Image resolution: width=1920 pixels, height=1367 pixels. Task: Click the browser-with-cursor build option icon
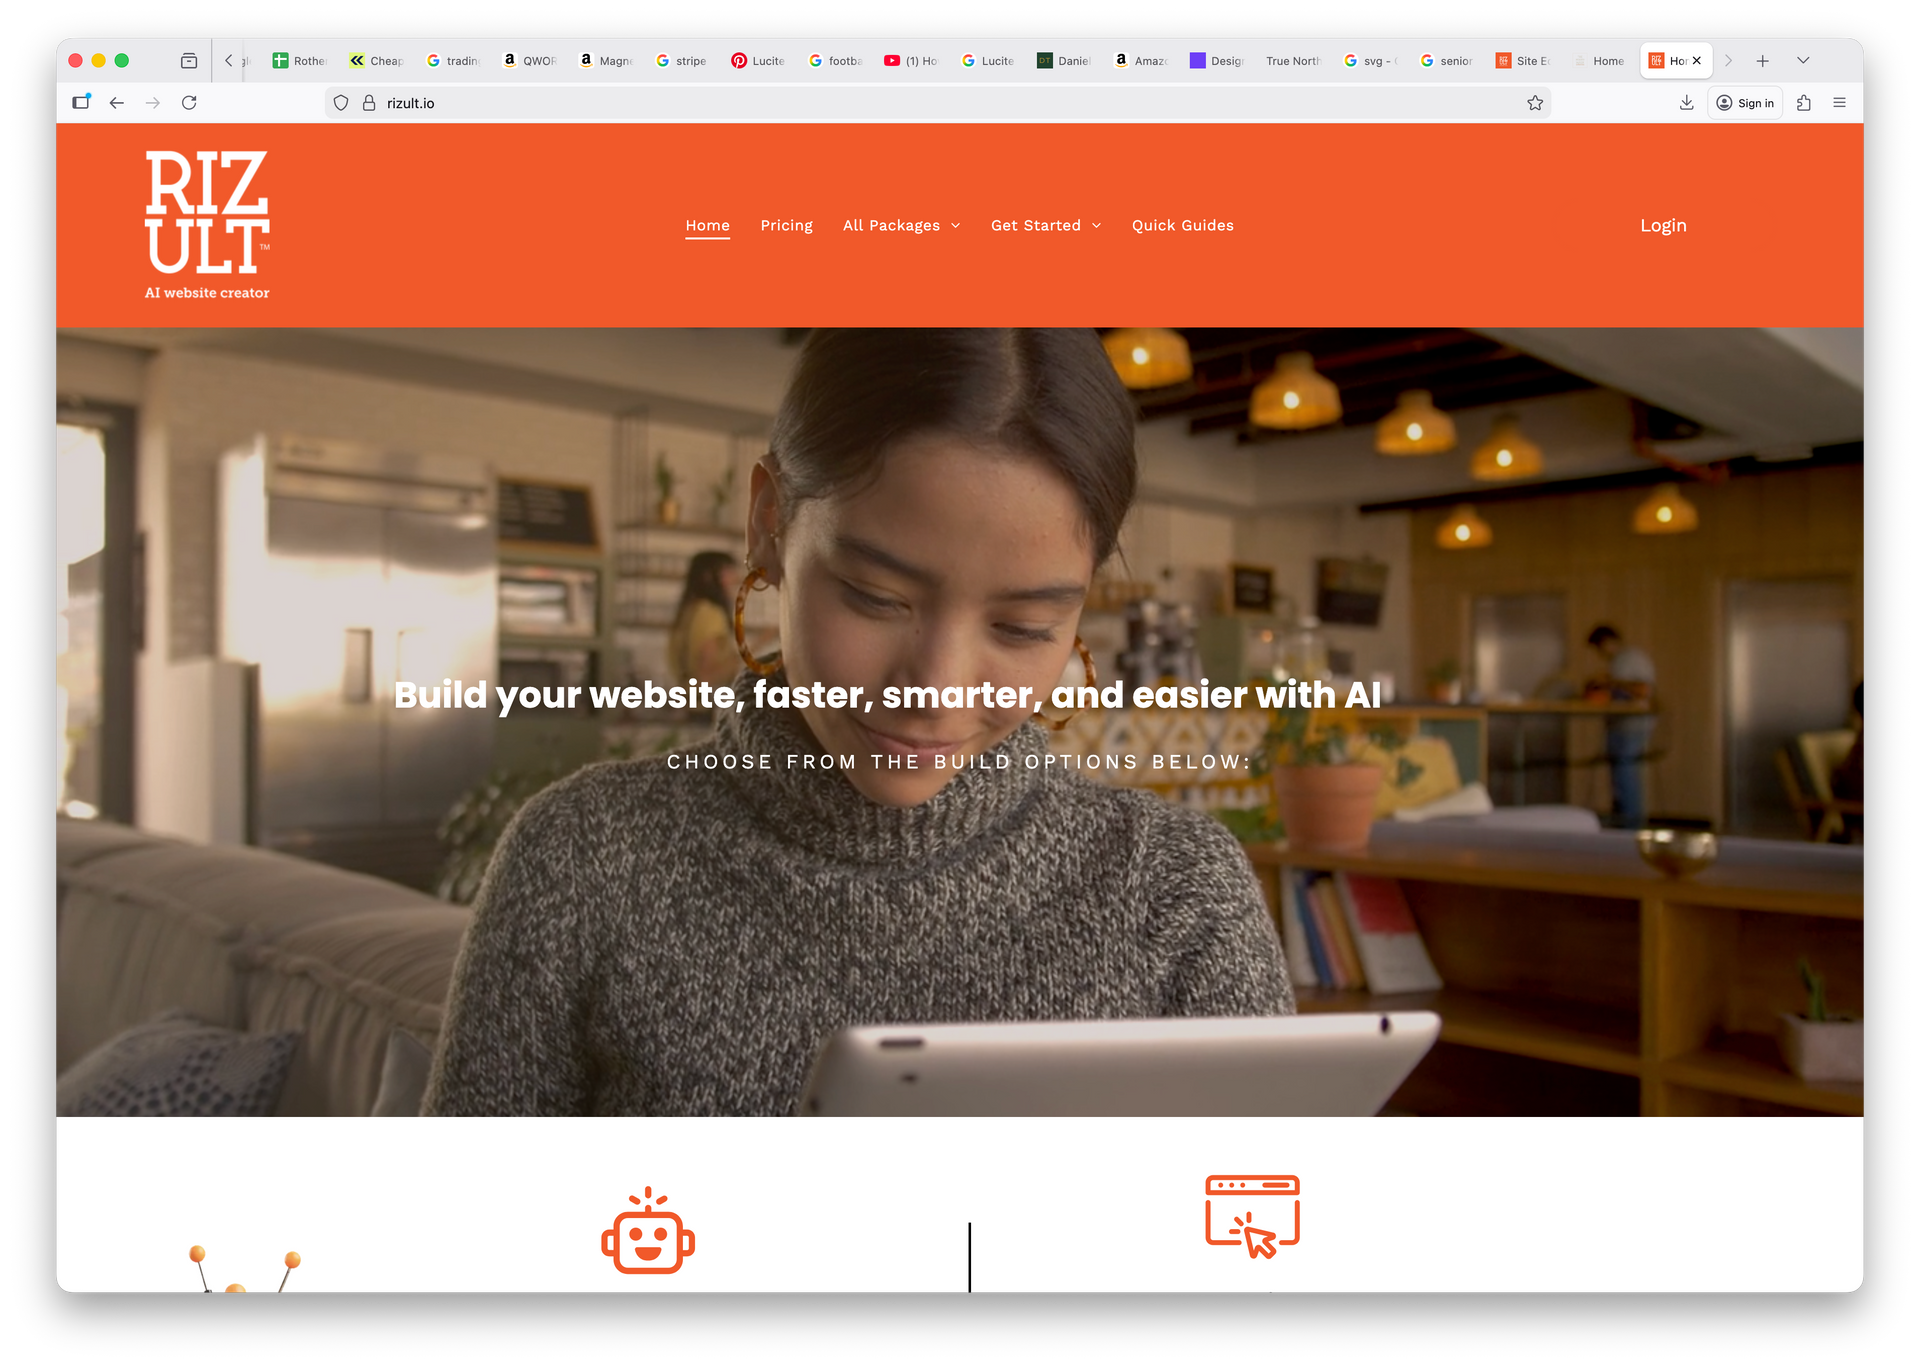[1253, 1216]
